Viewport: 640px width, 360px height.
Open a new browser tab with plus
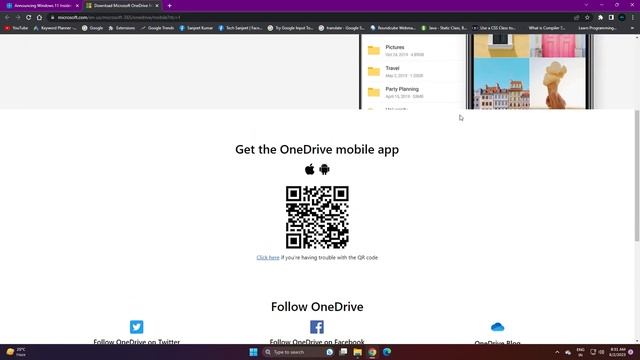169,6
